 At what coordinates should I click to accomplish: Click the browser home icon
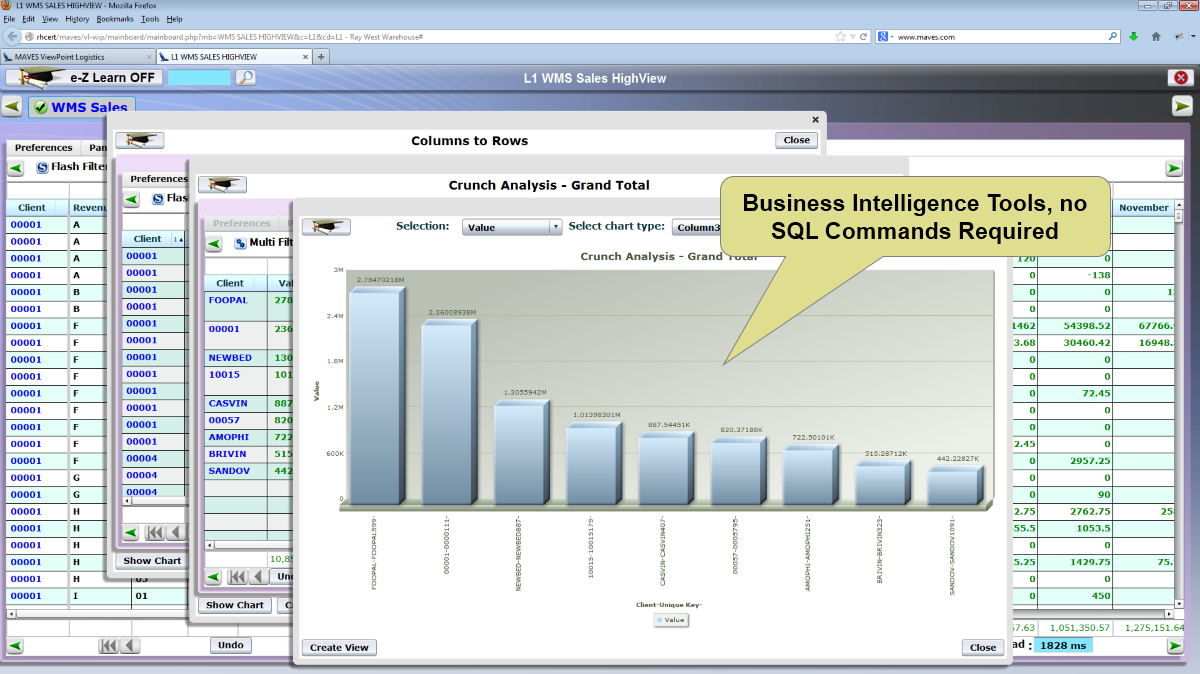(1156, 37)
